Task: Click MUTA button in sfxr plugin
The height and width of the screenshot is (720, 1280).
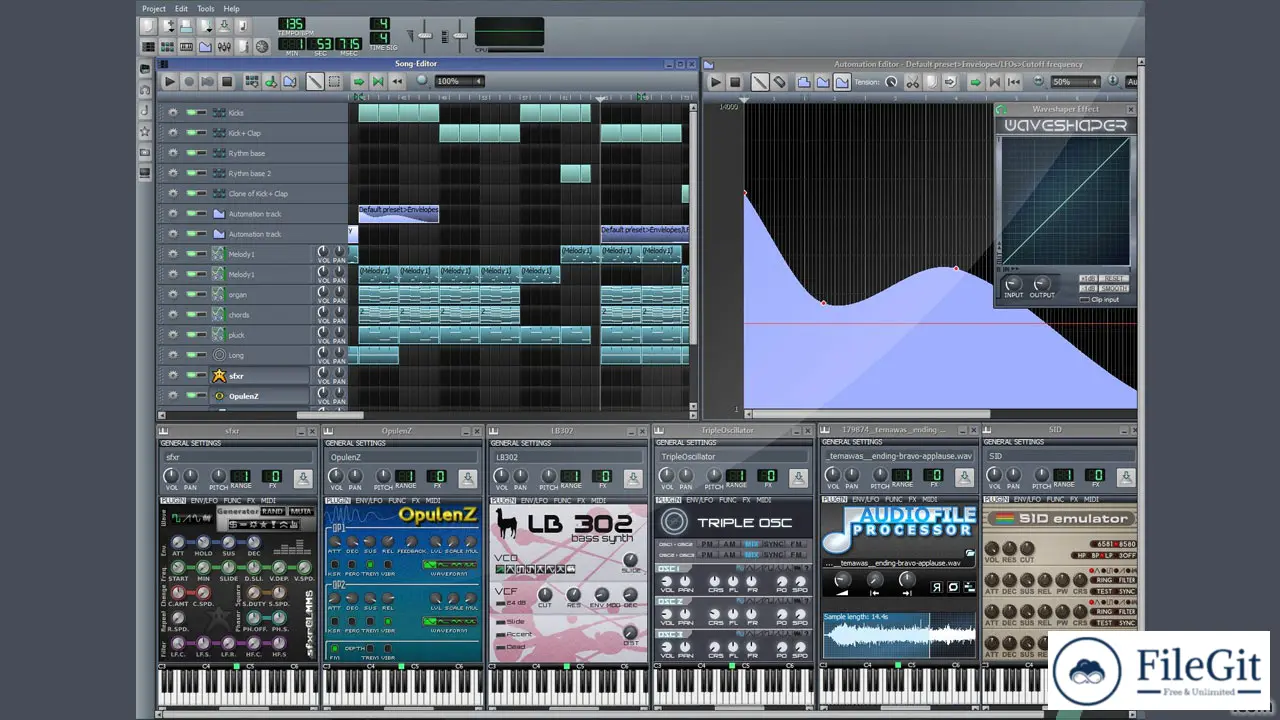Action: (301, 511)
